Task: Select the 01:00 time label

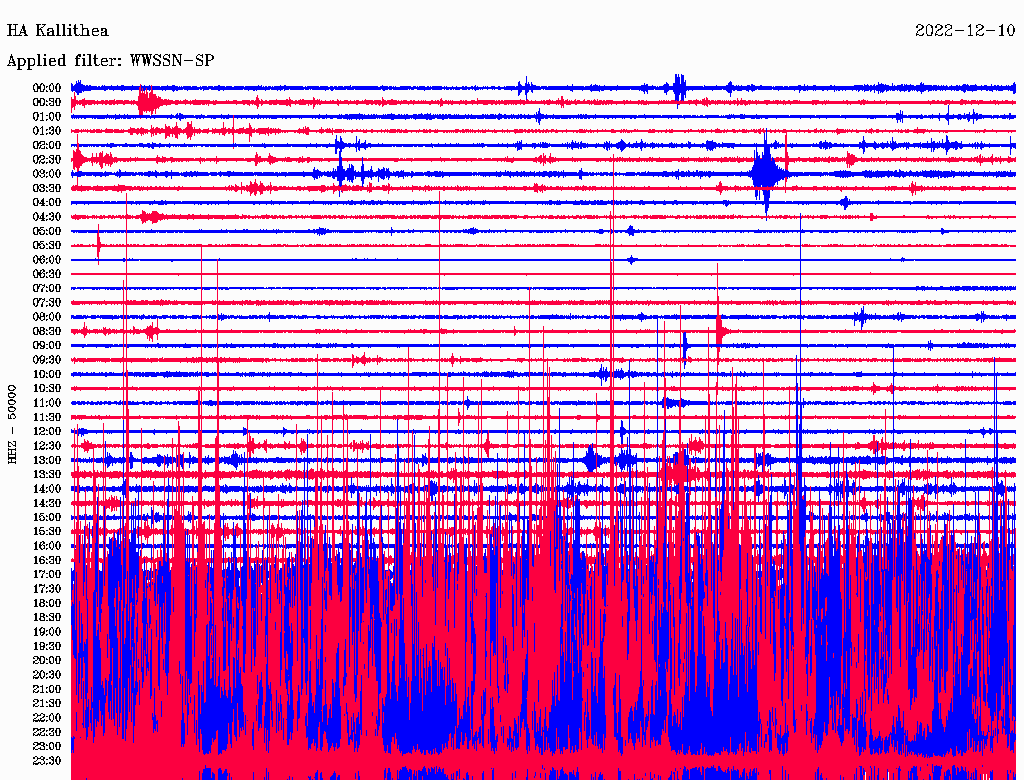Action: [47, 116]
